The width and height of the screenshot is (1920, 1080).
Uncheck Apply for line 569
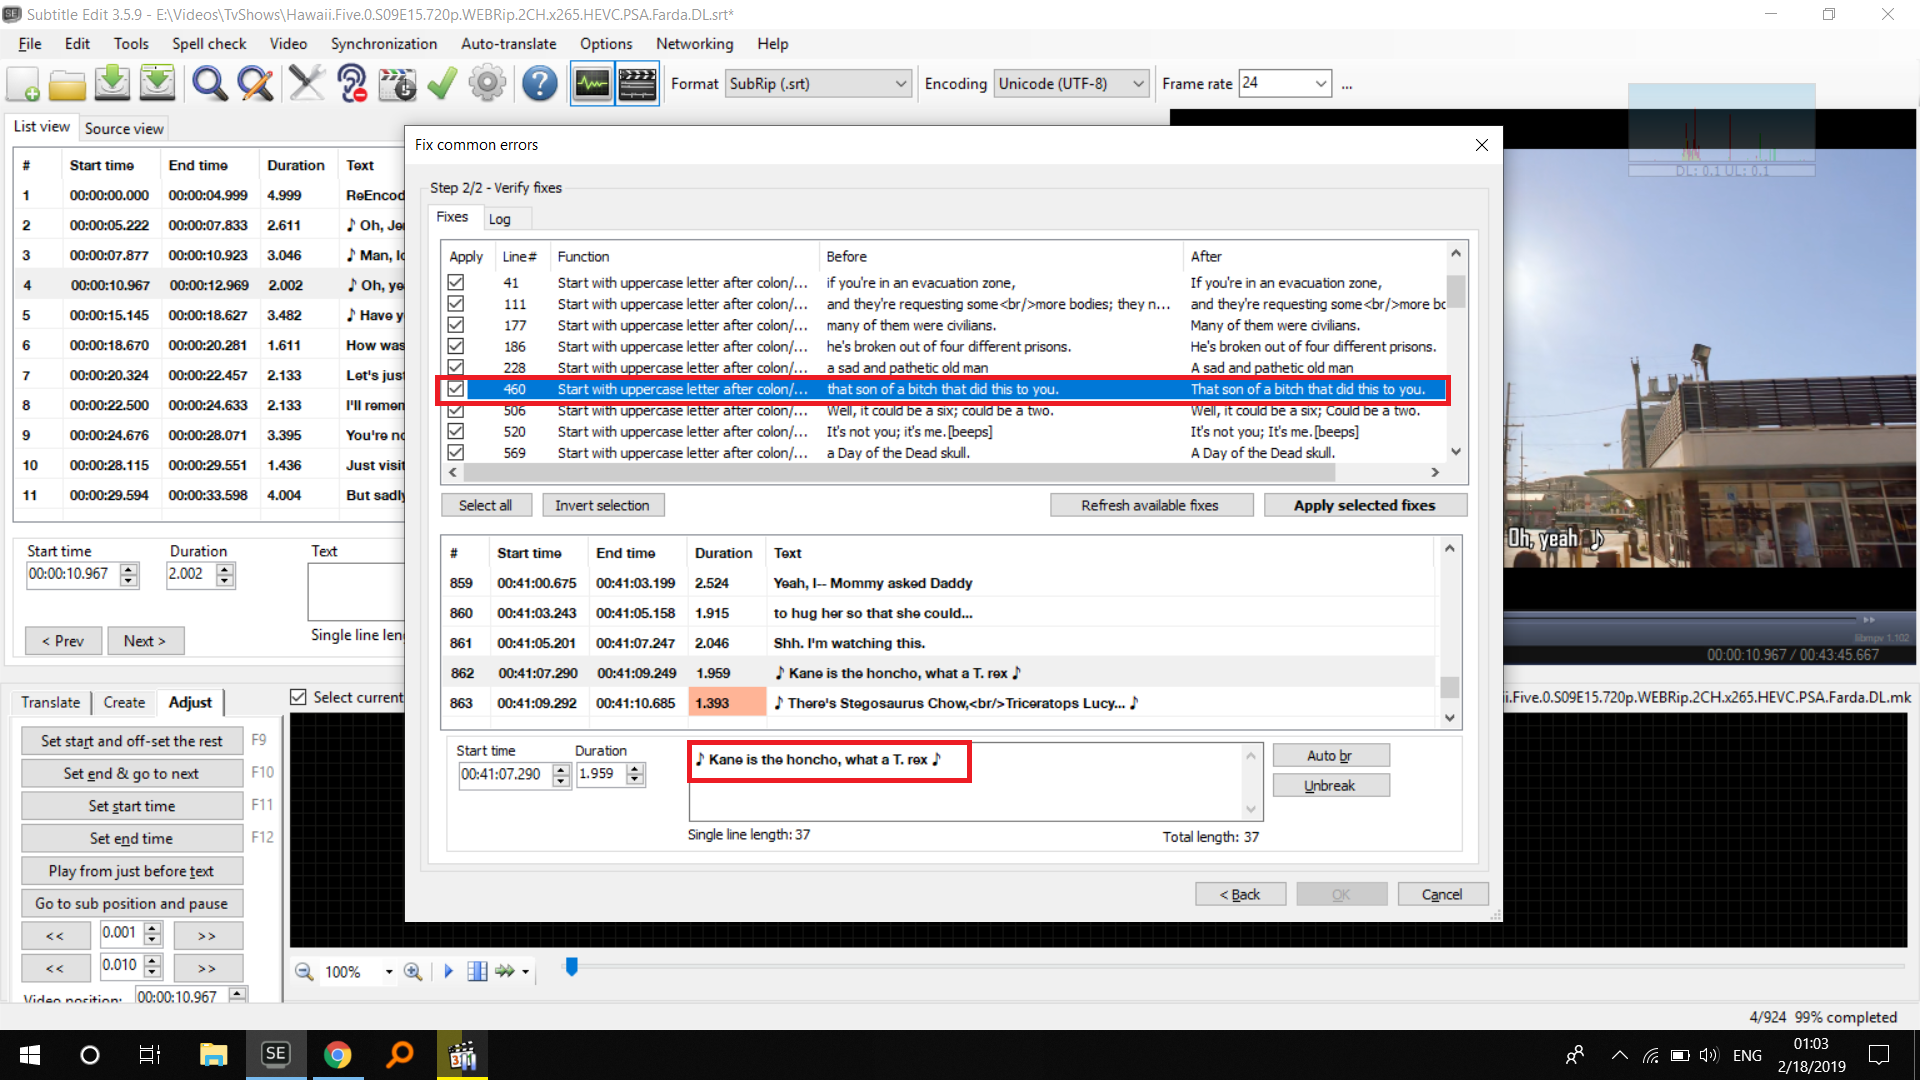[455, 452]
